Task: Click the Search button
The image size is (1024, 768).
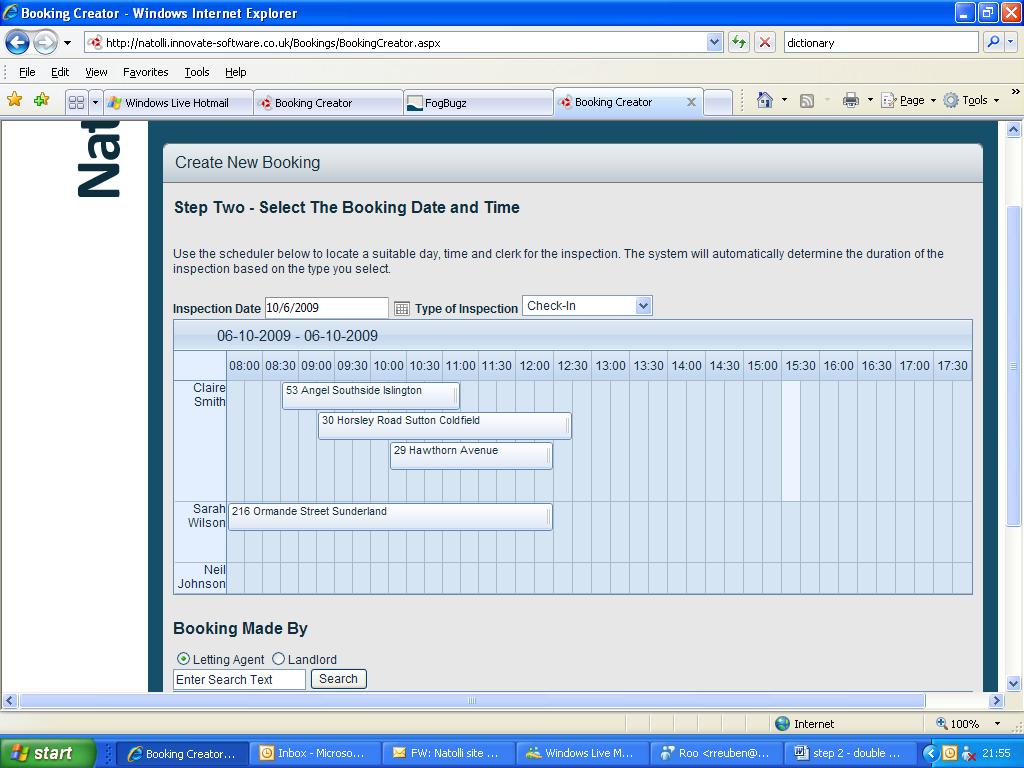Action: point(338,679)
